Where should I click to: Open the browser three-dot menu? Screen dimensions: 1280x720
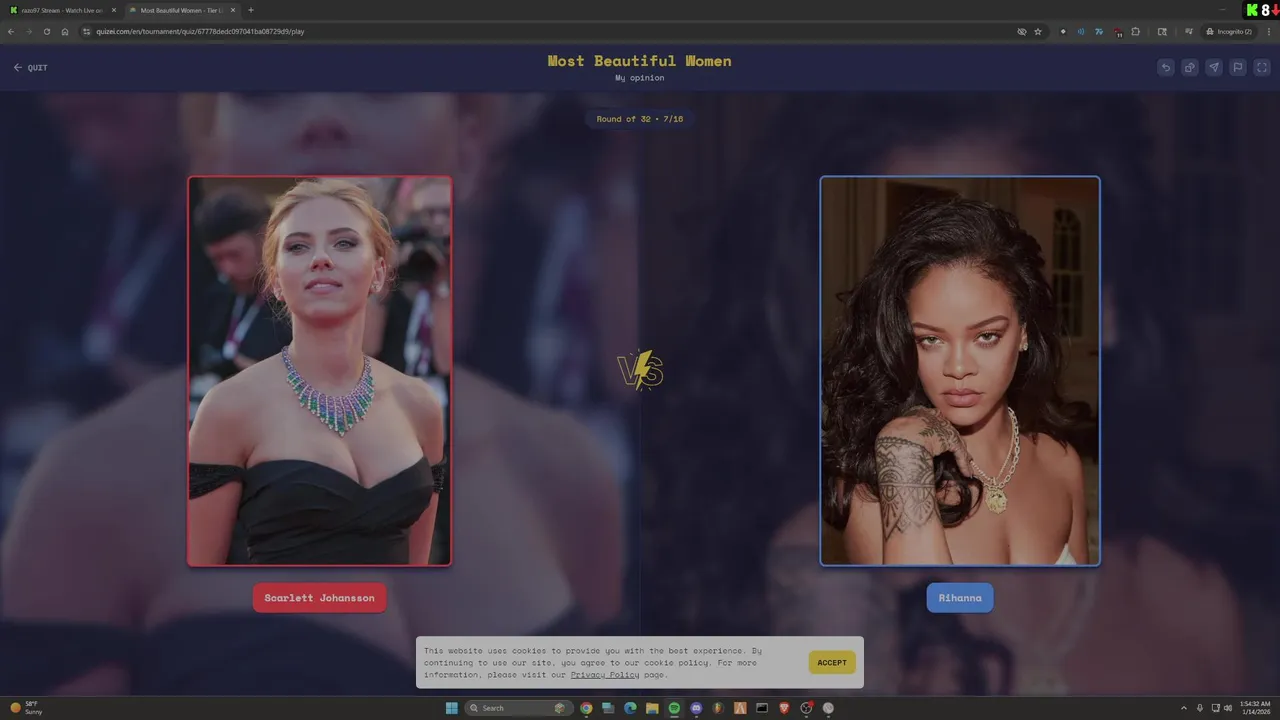[1268, 31]
